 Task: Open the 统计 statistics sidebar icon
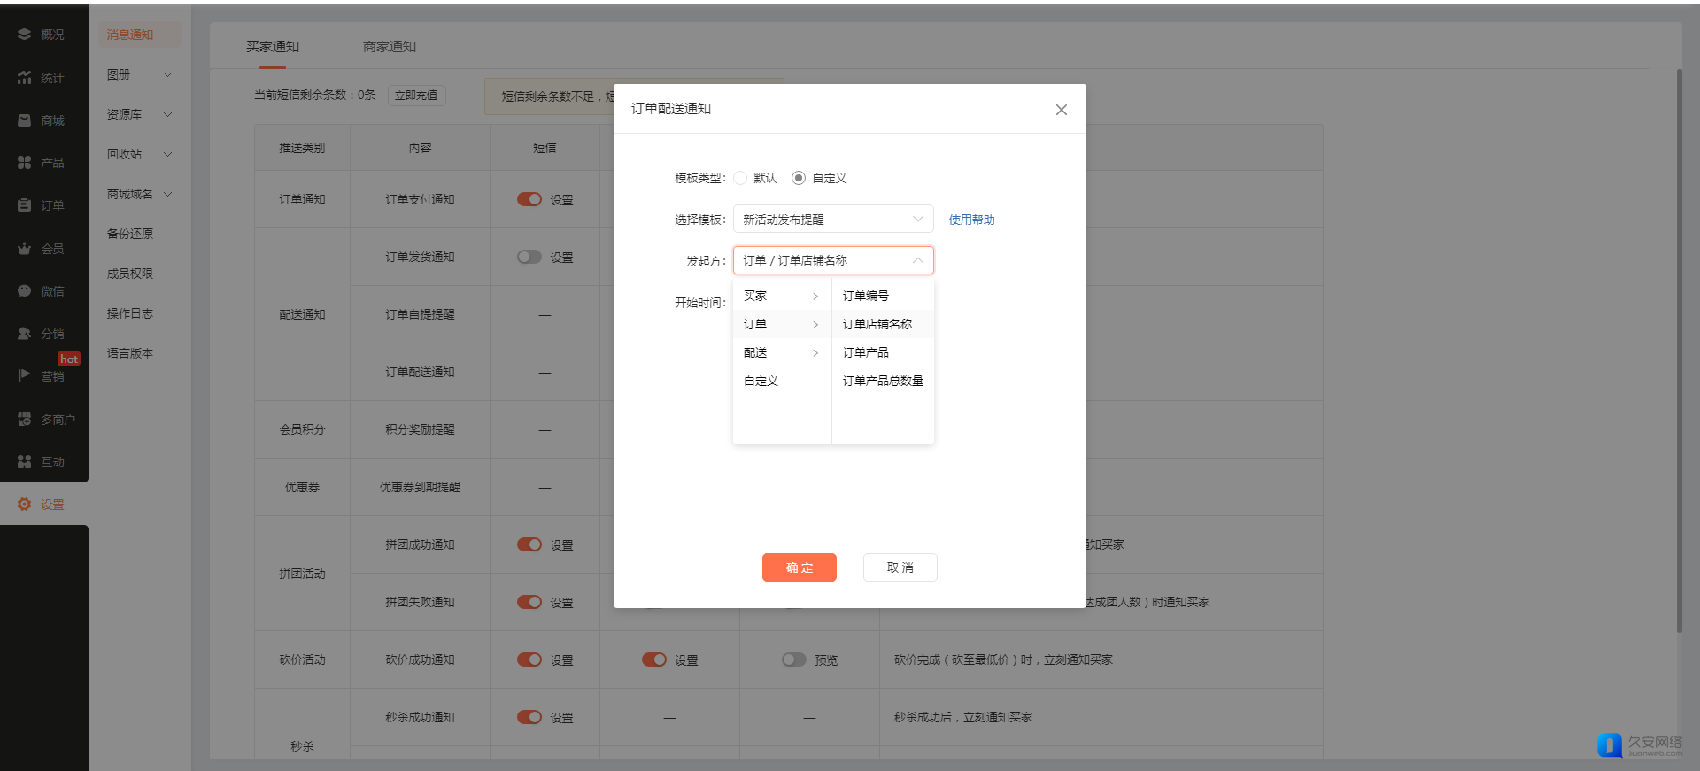(x=25, y=77)
